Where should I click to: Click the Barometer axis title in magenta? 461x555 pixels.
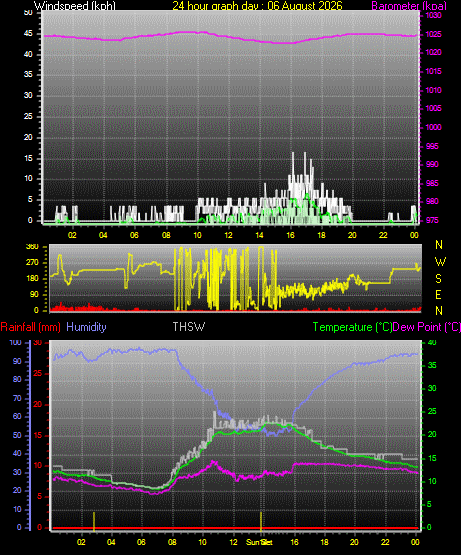409,6
